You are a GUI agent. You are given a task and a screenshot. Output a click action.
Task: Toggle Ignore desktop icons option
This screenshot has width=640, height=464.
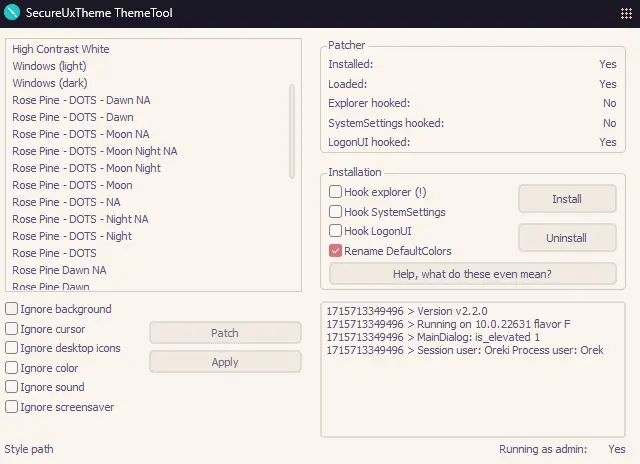click(x=11, y=348)
